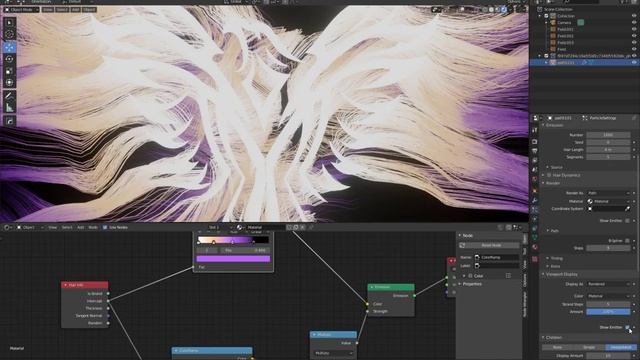This screenshot has width=640, height=360.
Task: Open the Viewport Display Color dropdown
Action: point(608,296)
